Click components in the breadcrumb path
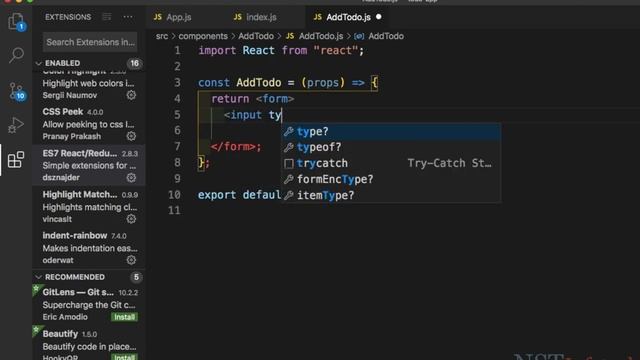 (x=203, y=36)
